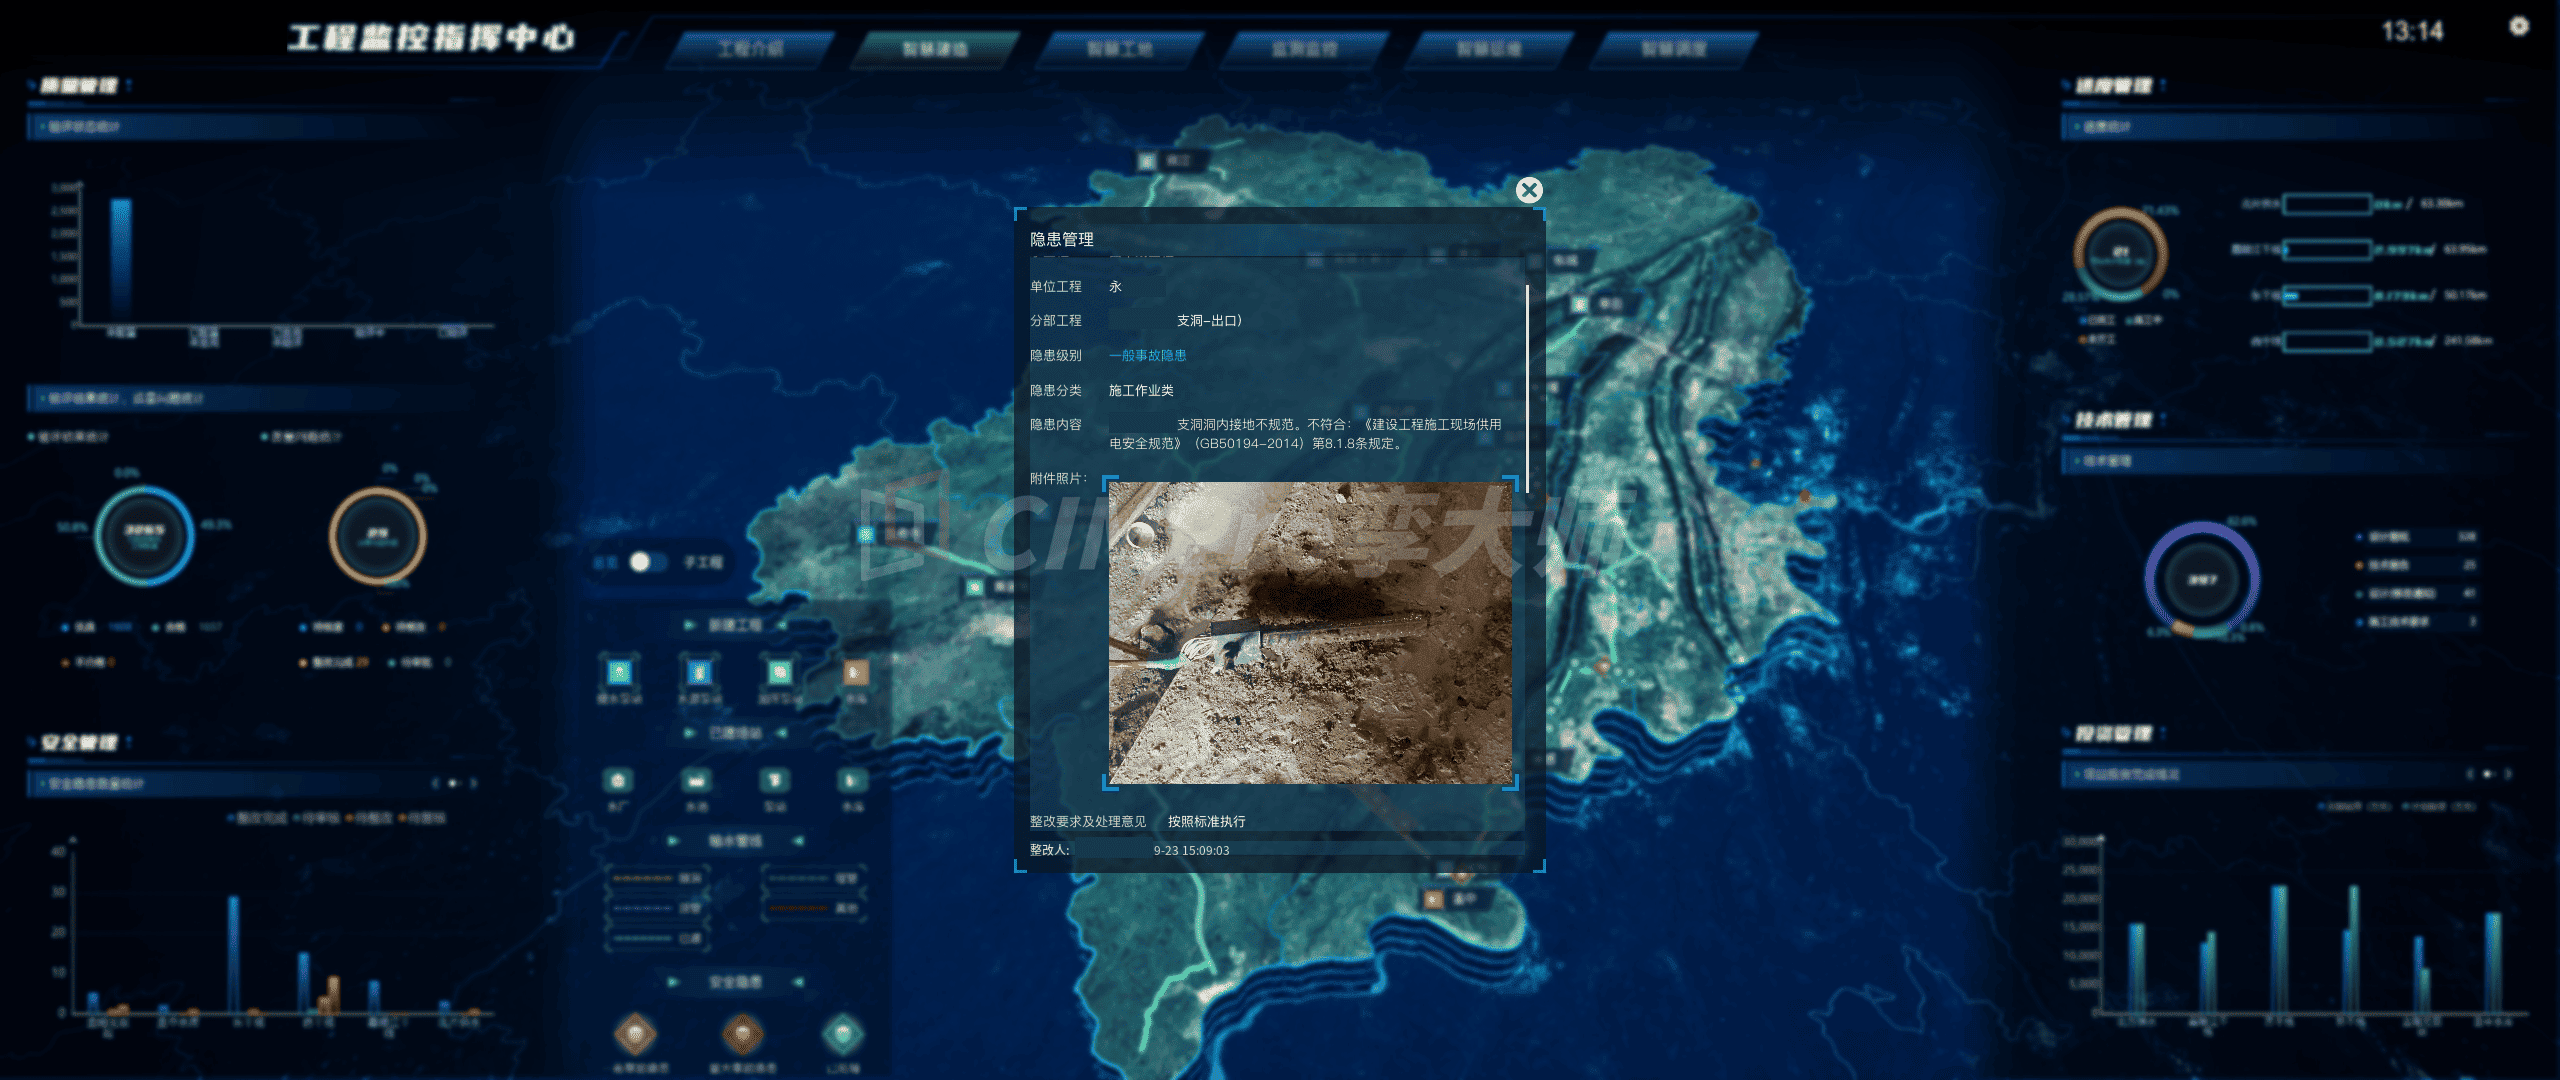Screen dimensions: 2560x1080
Task: Open the settings gear beside the clock
Action: (2519, 27)
